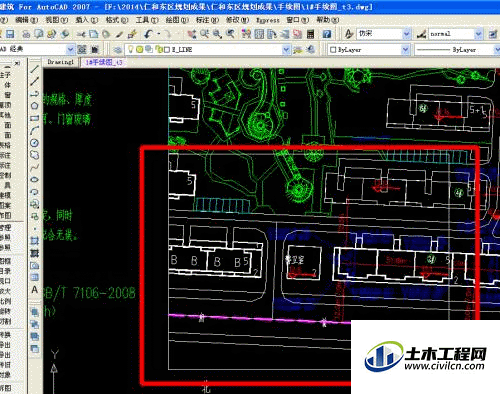Open the Text style manager icon

tap(349, 34)
